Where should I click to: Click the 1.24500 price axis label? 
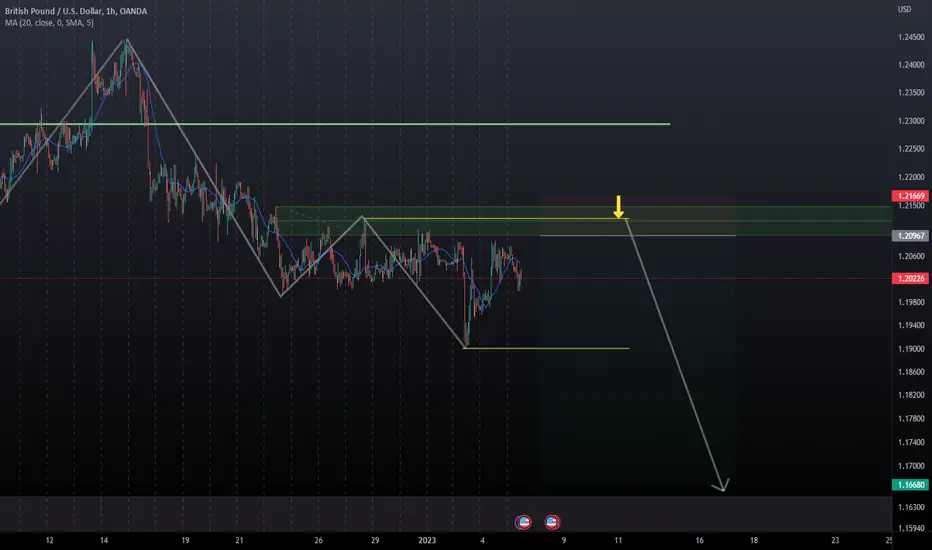tap(911, 37)
